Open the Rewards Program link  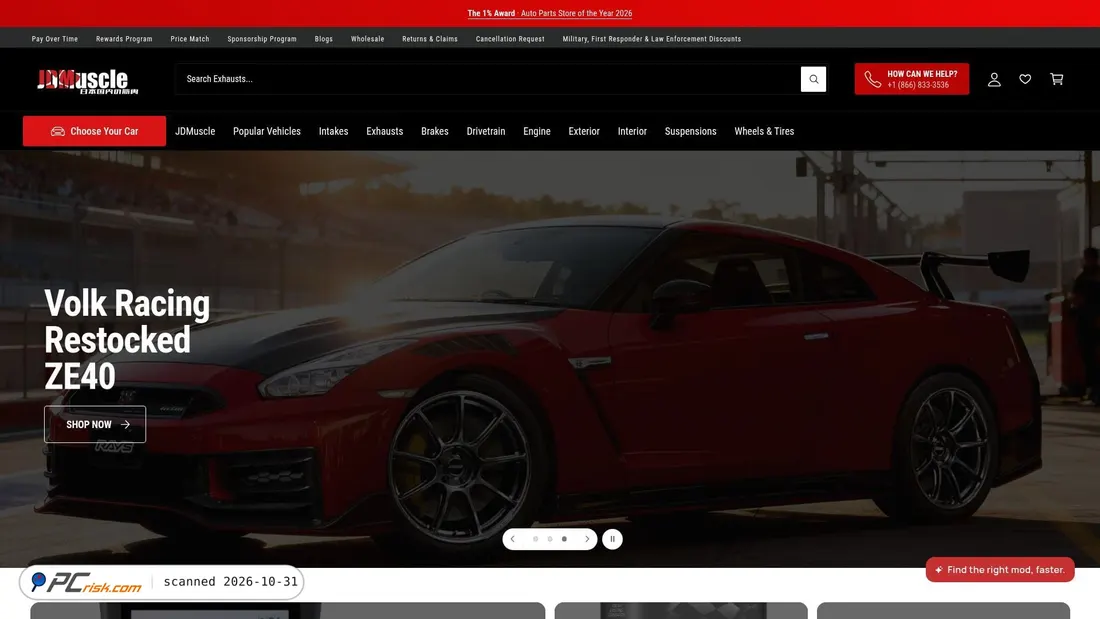tap(124, 39)
